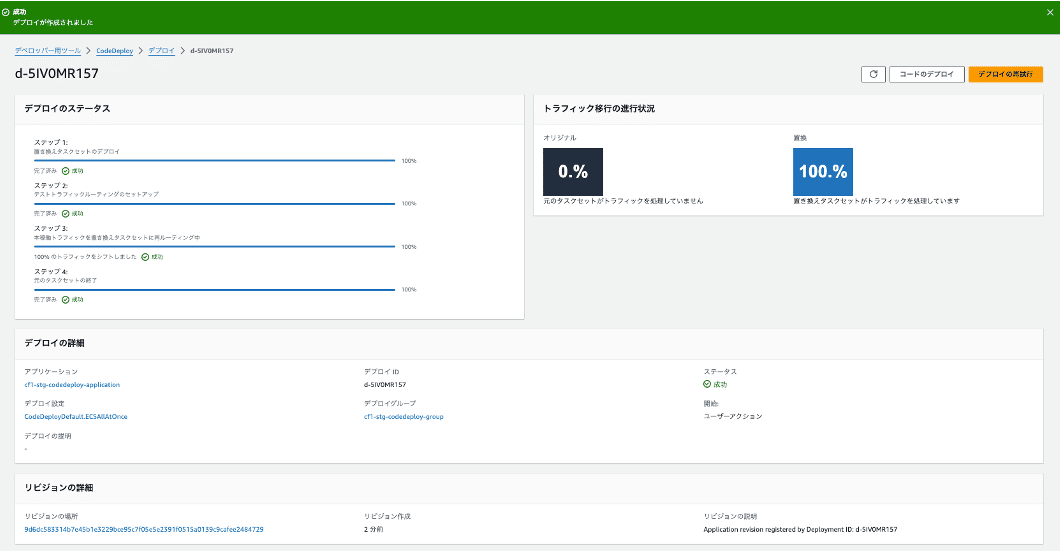Click success check icon under ステップ 2
The image size is (1060, 552).
[x=66, y=214]
